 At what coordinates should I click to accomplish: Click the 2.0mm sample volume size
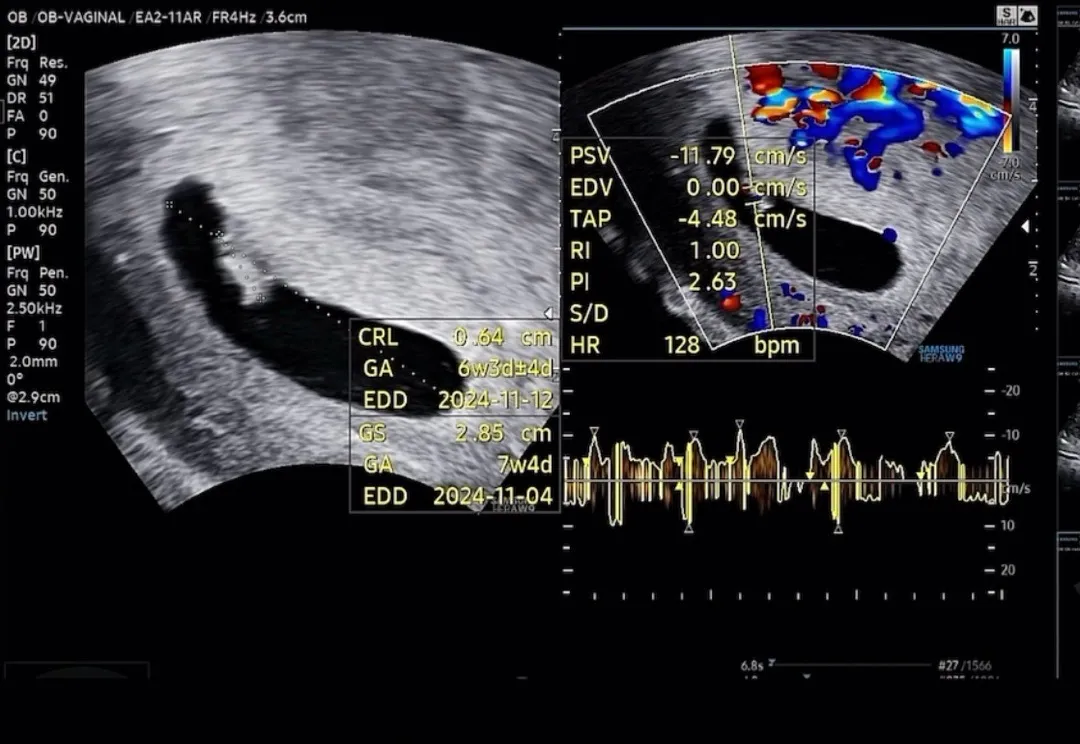pyautogui.click(x=34, y=362)
